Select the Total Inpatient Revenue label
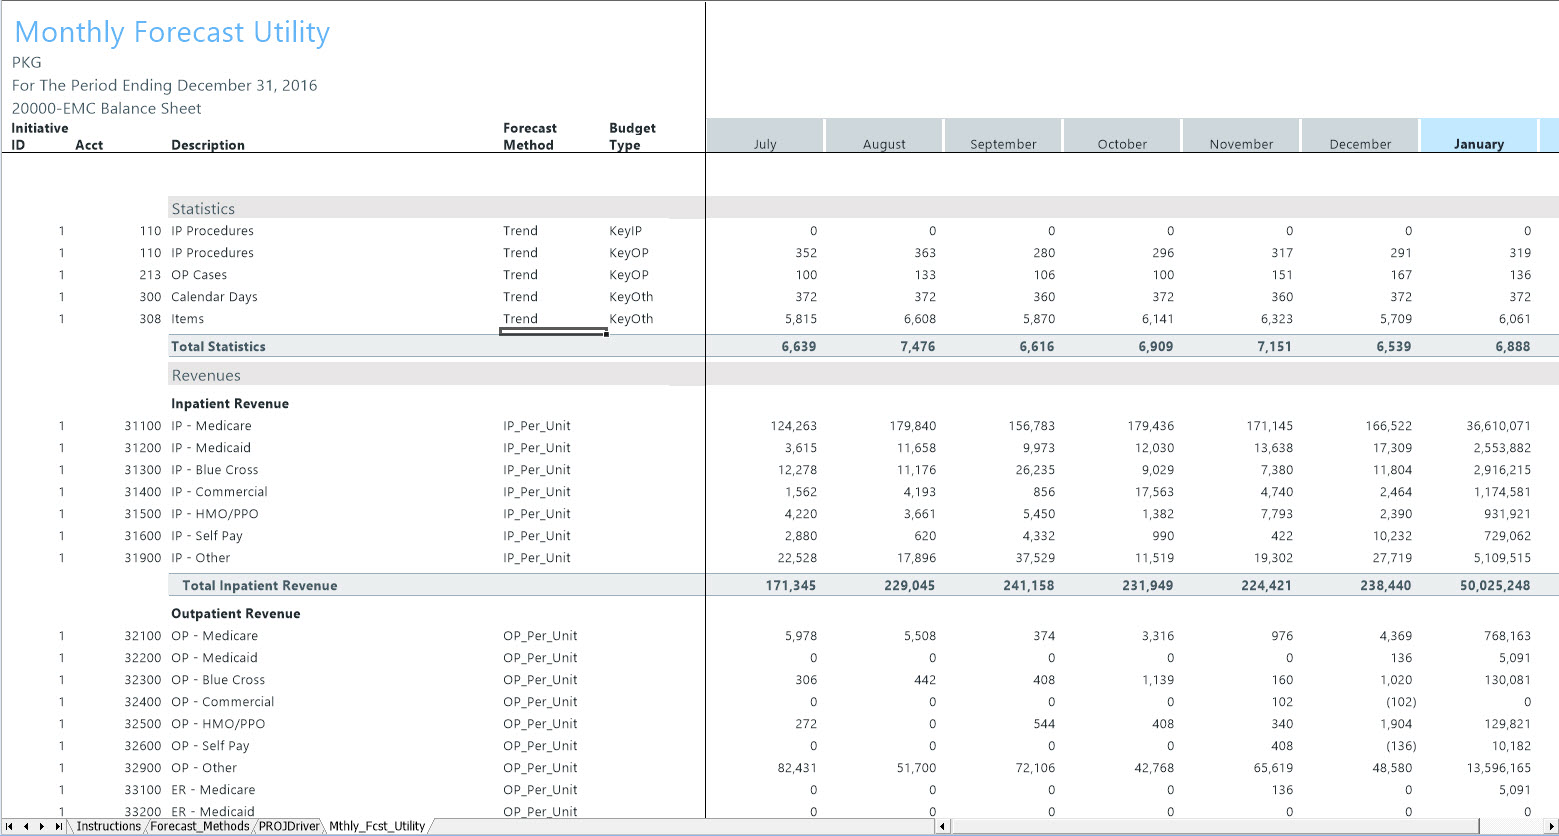Image resolution: width=1559 pixels, height=836 pixels. click(259, 586)
